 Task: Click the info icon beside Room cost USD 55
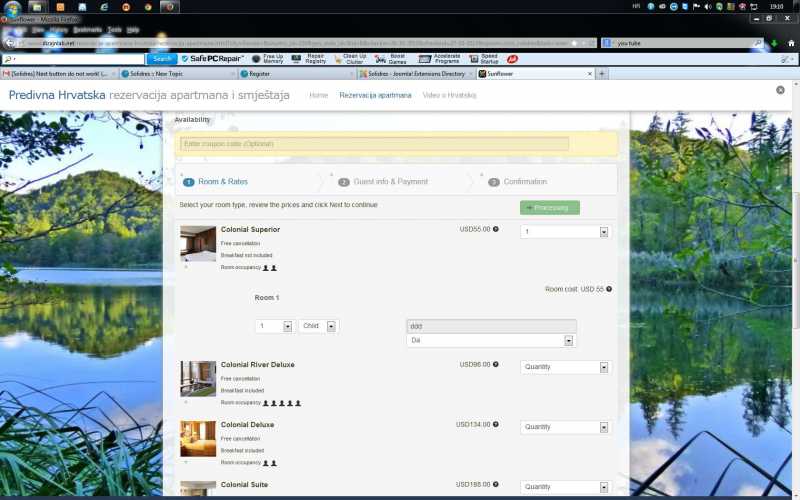pyautogui.click(x=609, y=289)
